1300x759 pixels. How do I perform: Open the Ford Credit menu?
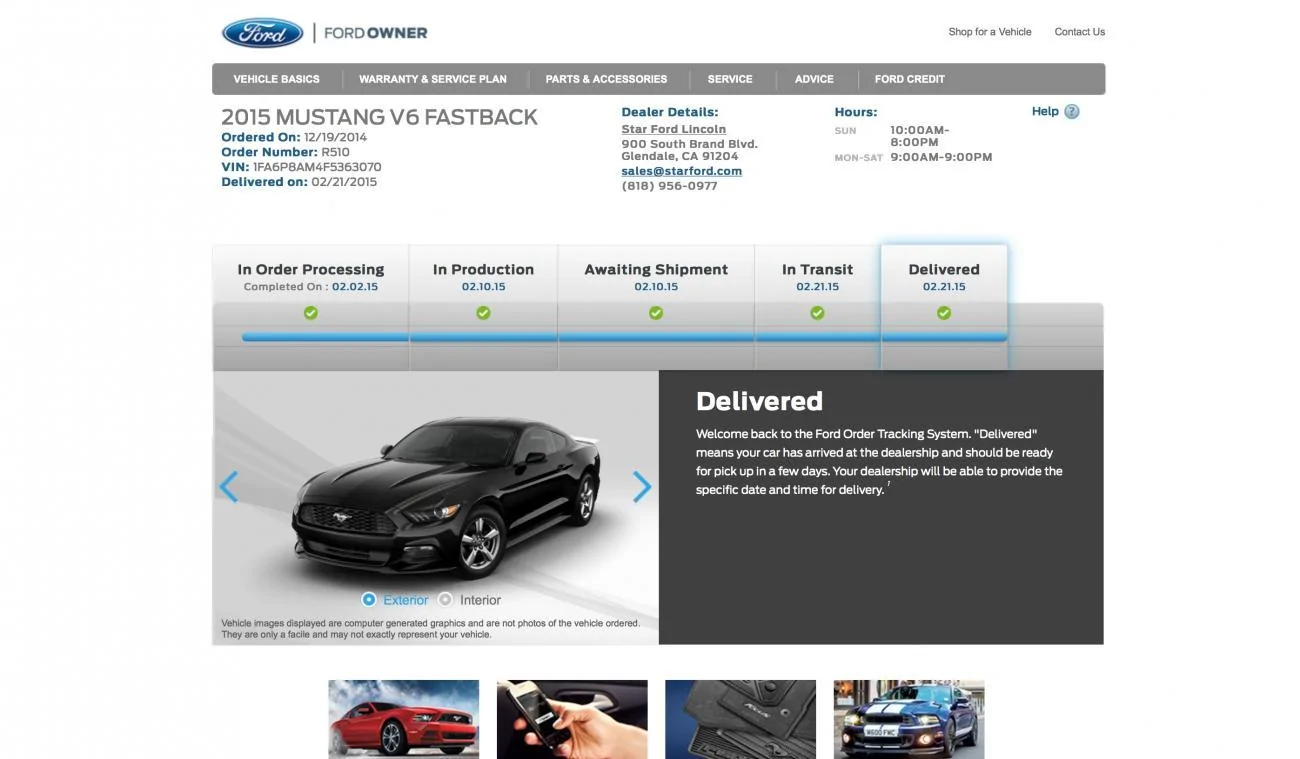[910, 79]
